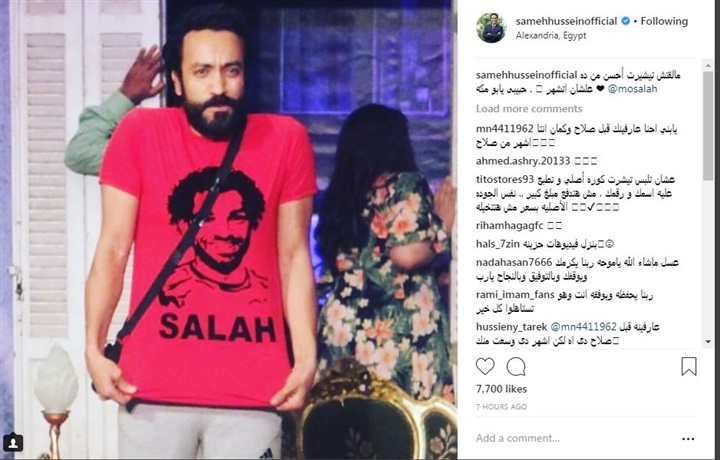Image resolution: width=720 pixels, height=460 pixels.
Task: View 7,700 likes list
Action: tap(501, 389)
